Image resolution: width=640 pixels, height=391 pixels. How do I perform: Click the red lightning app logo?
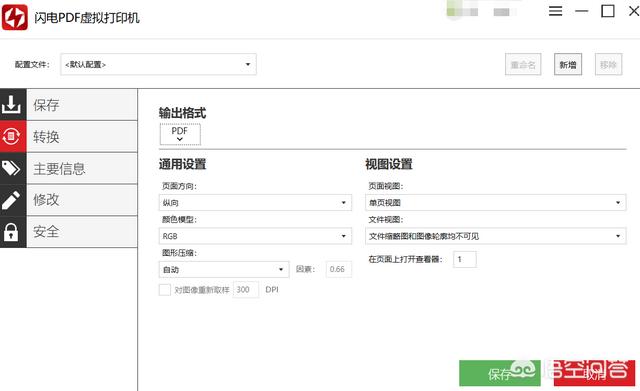[15, 18]
